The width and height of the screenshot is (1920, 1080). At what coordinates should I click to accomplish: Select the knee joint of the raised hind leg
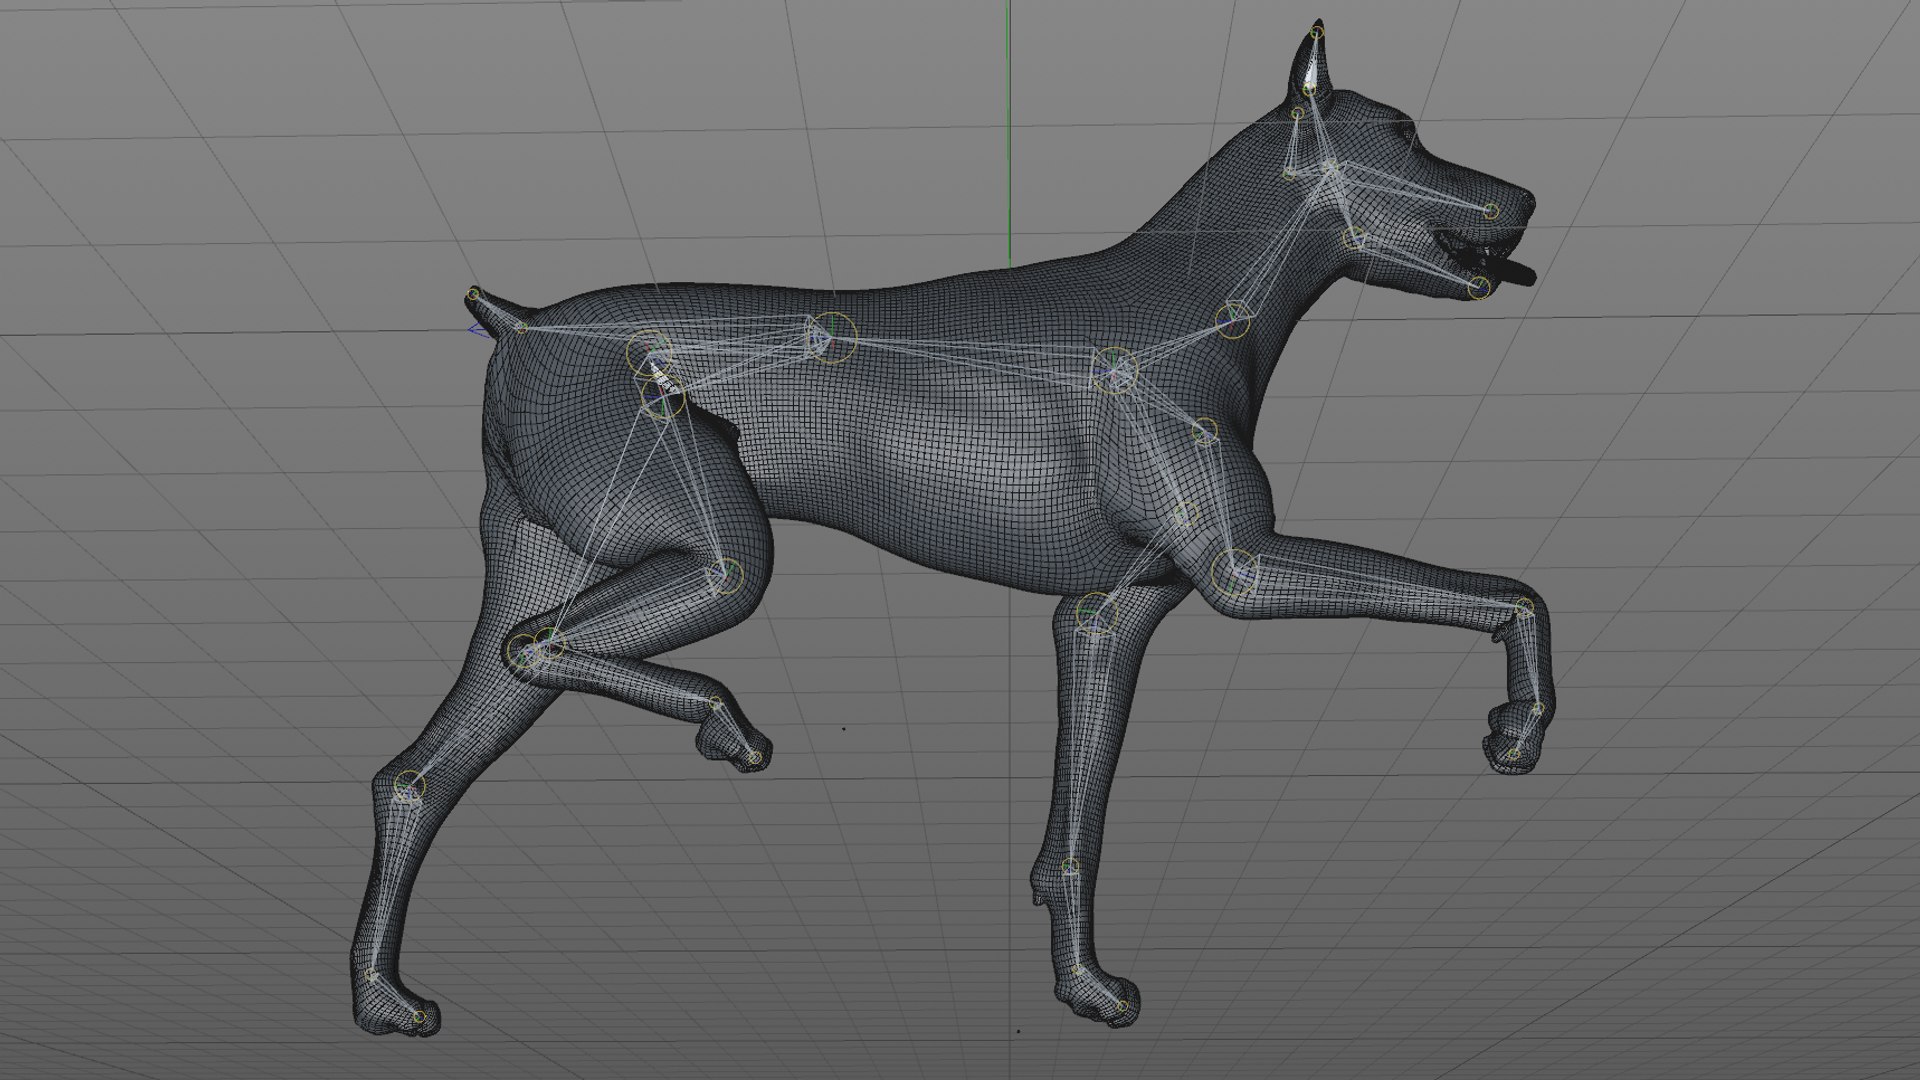pos(726,576)
